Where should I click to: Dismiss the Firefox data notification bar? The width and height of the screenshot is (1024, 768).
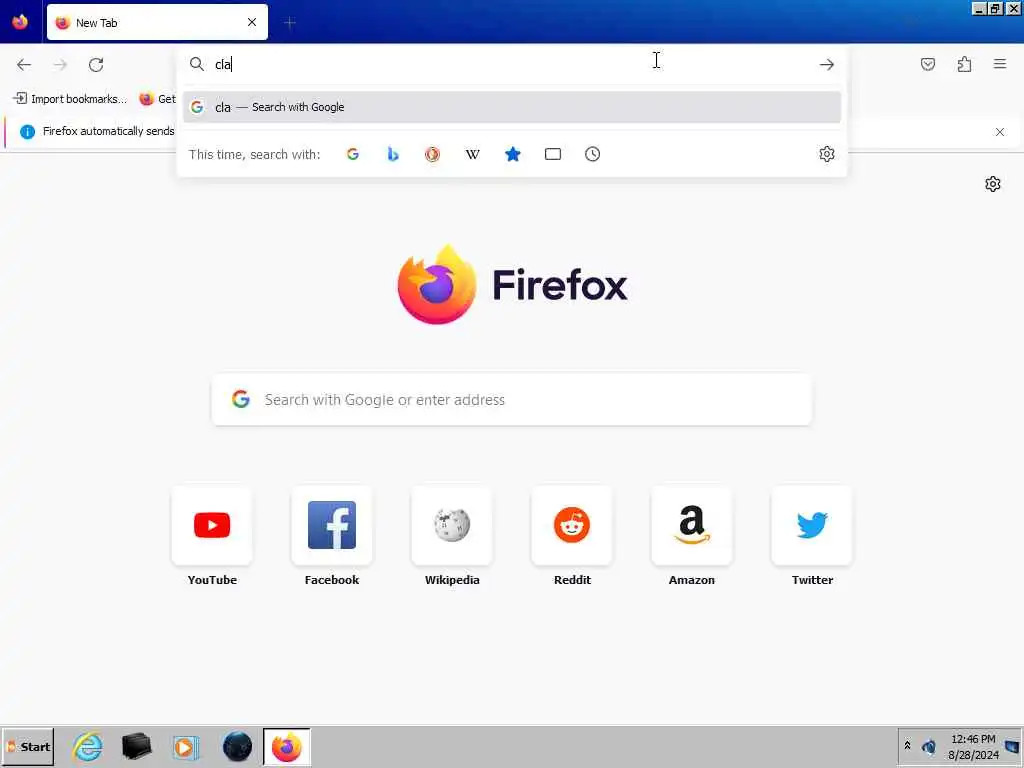click(x=1000, y=132)
